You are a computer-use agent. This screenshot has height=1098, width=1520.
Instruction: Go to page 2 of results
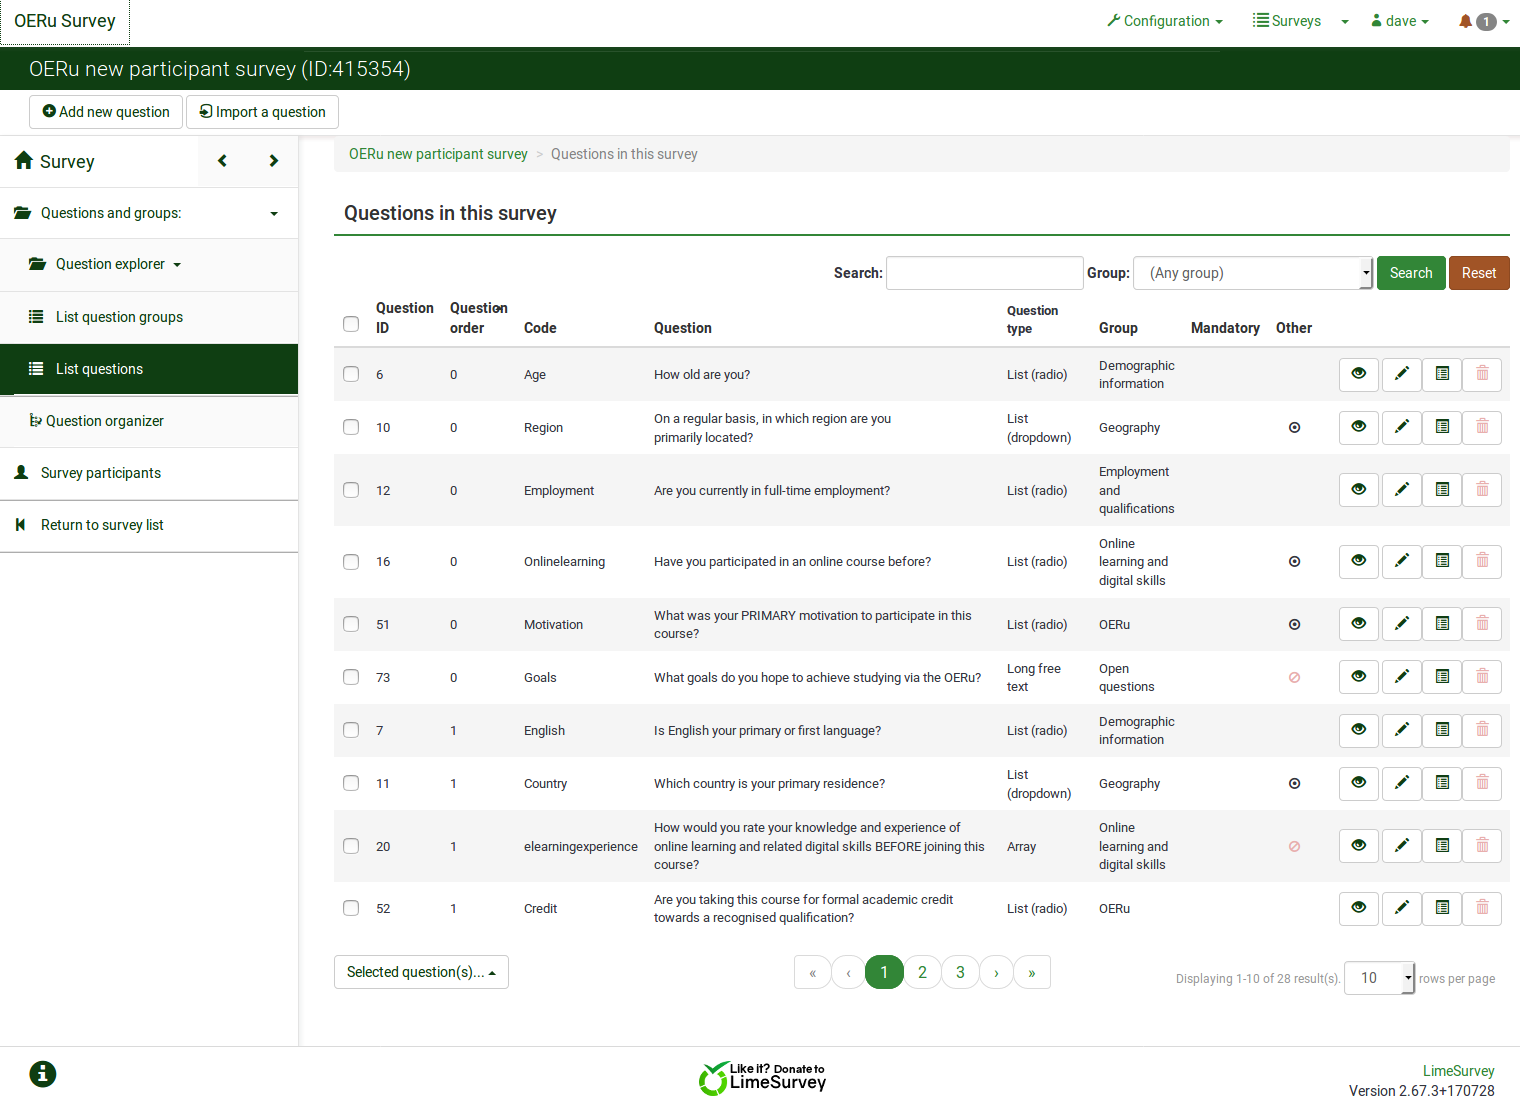tap(922, 972)
